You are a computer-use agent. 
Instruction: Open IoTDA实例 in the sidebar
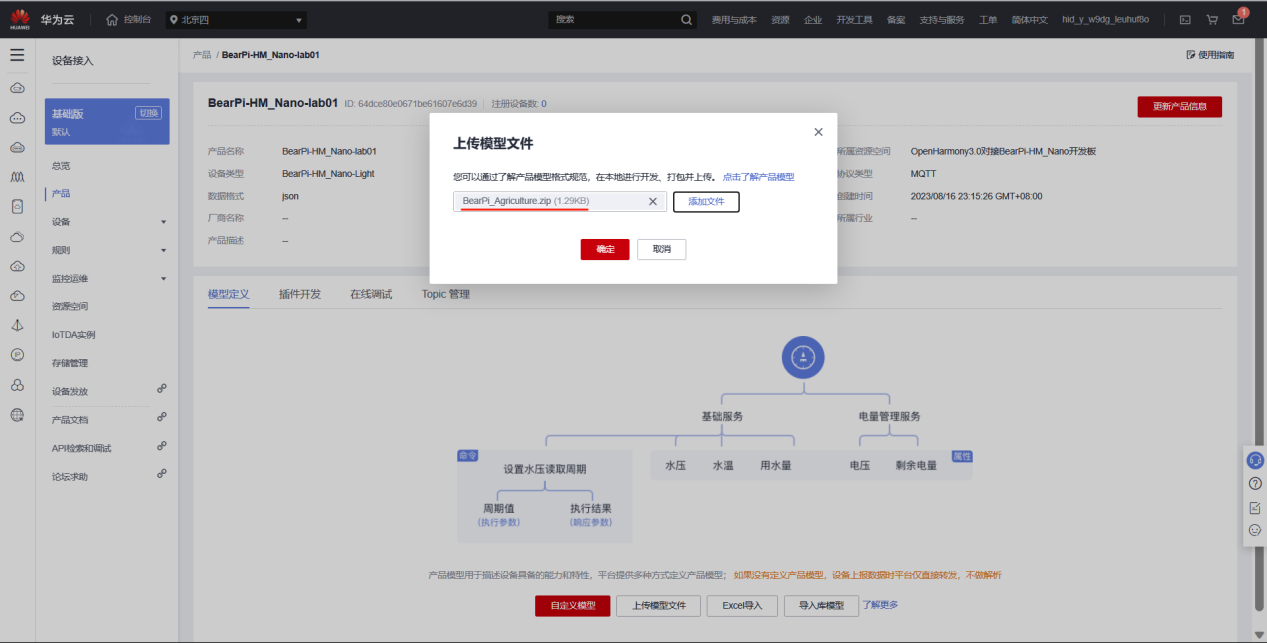(74, 335)
